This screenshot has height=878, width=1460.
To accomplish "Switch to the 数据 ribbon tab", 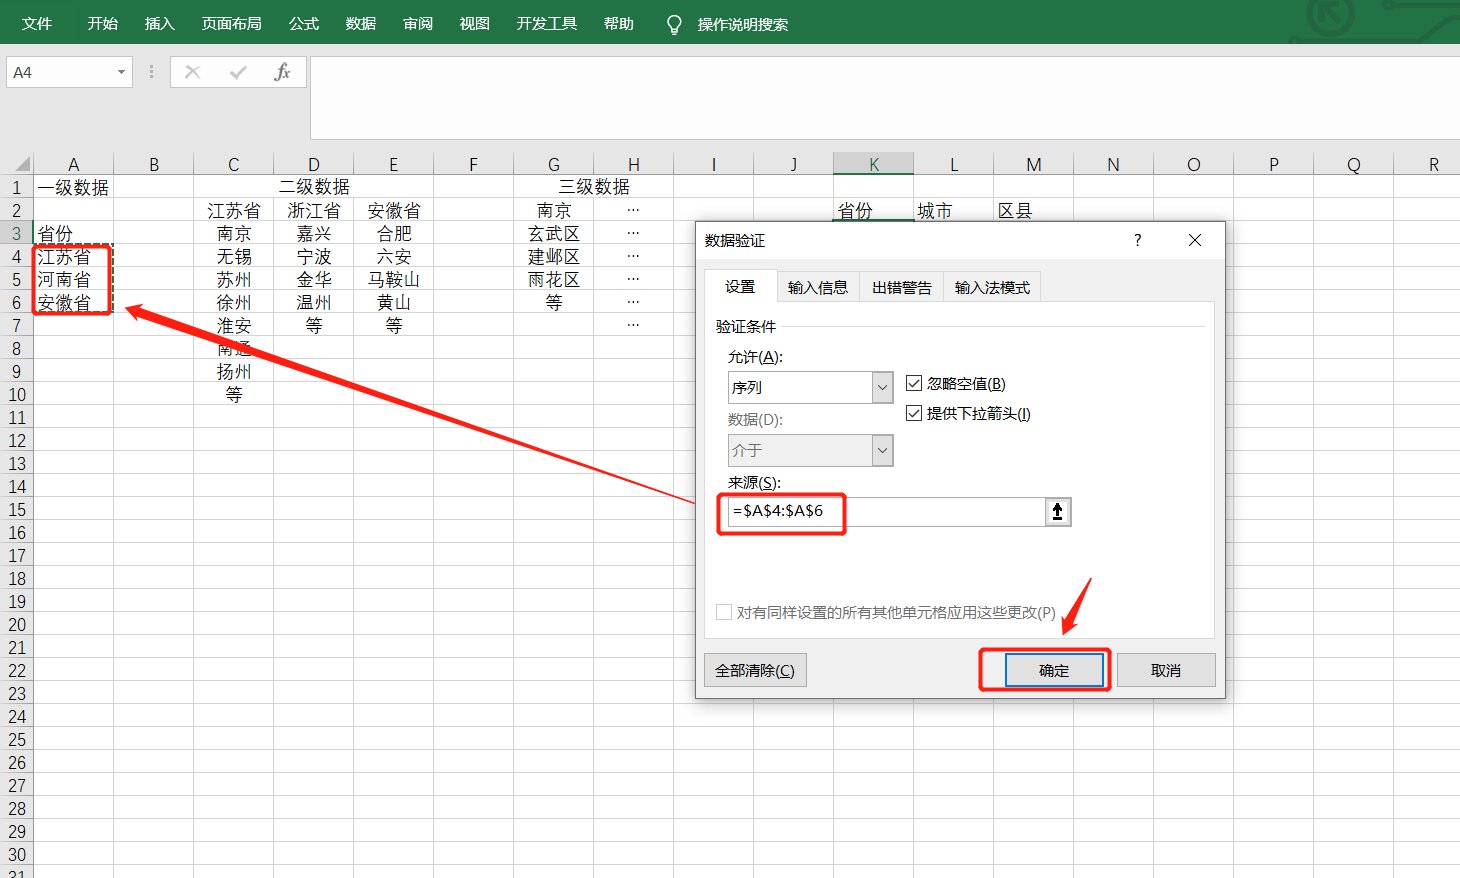I will pyautogui.click(x=360, y=22).
